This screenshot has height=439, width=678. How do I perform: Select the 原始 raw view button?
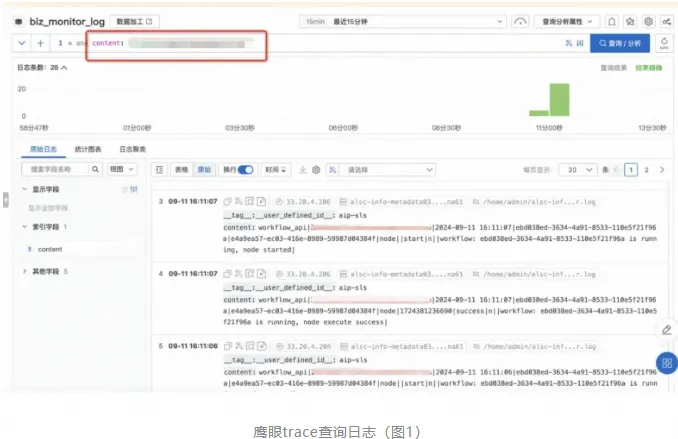tap(204, 170)
